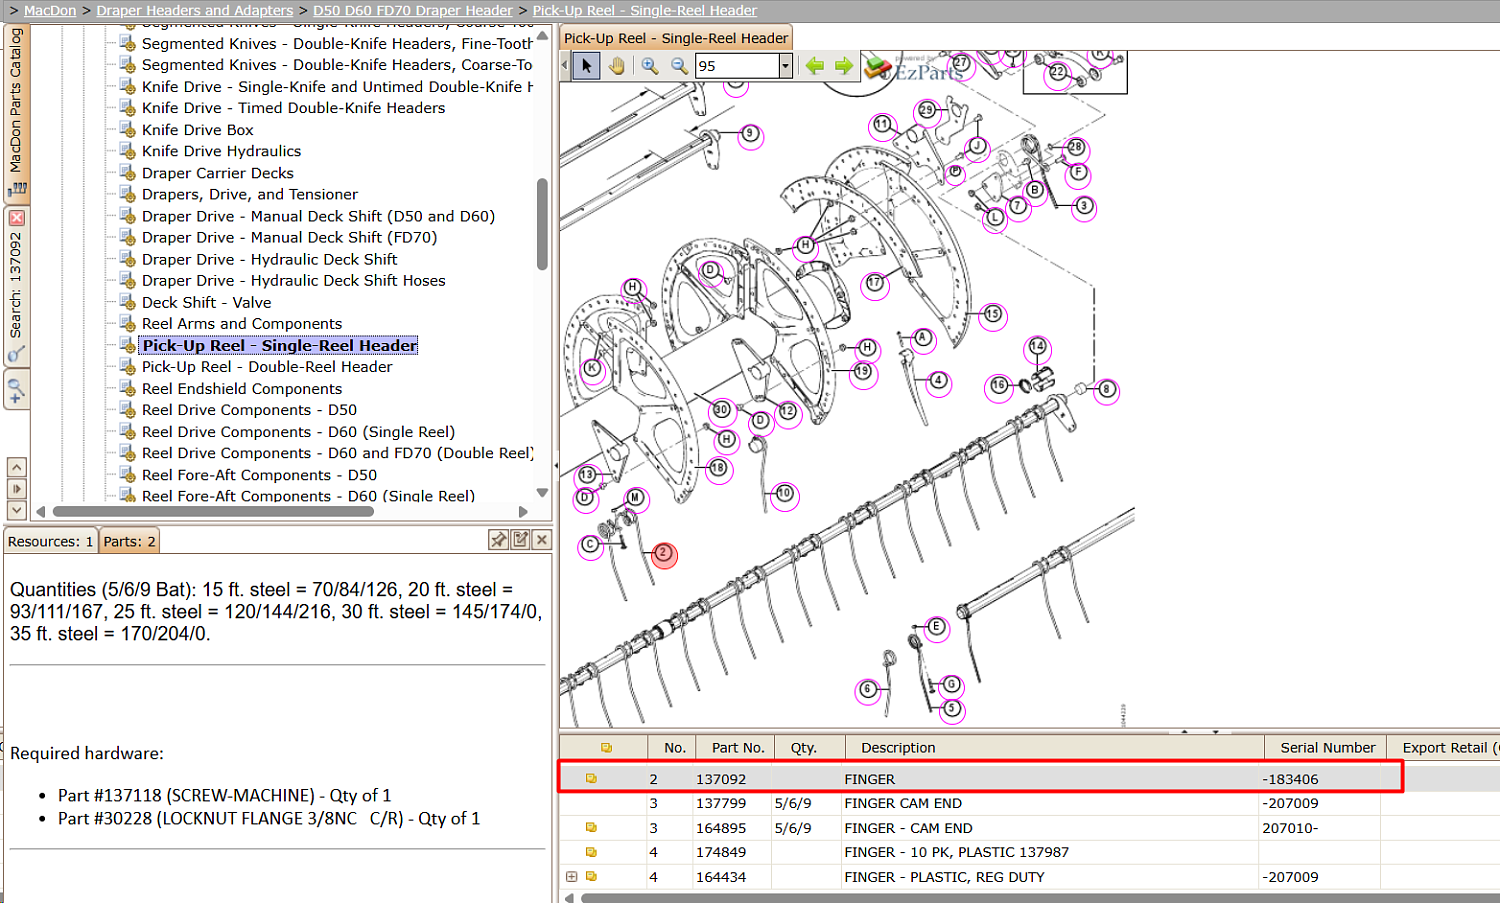
Task: Open the Search: 137092 sidebar tab
Action: tap(16, 287)
